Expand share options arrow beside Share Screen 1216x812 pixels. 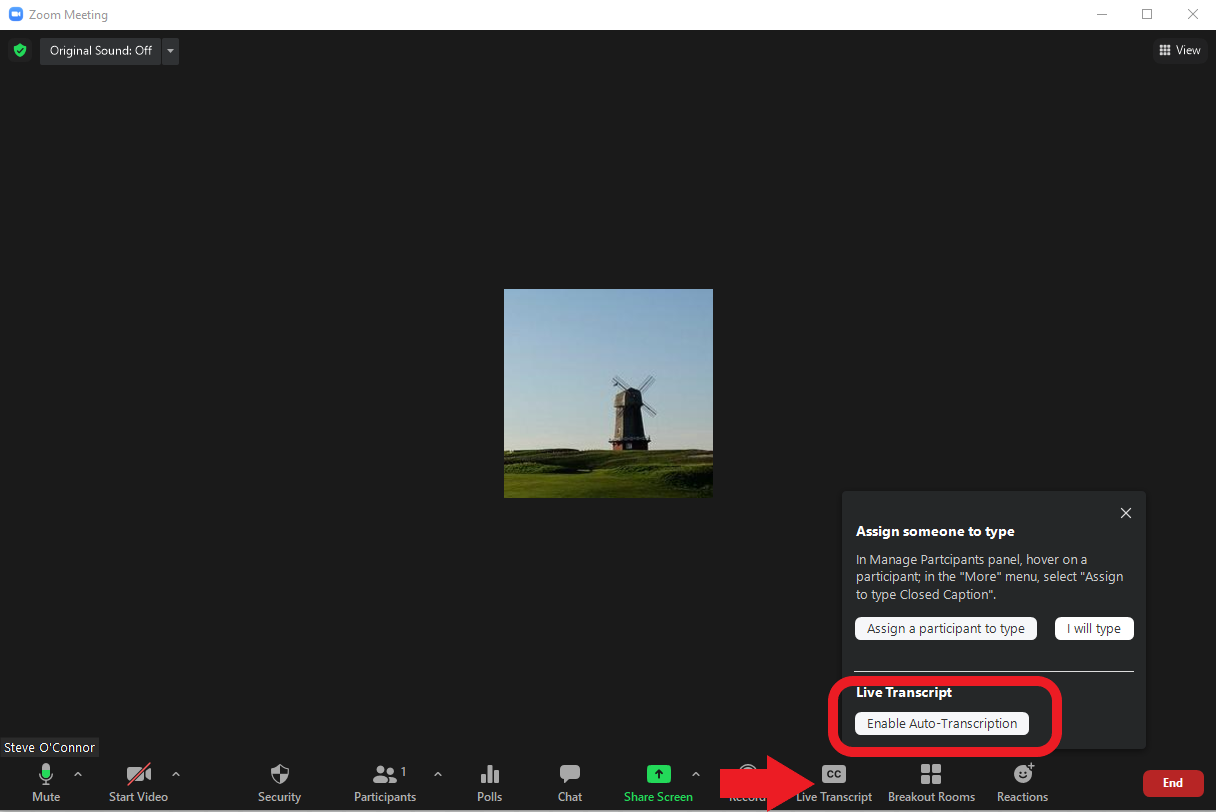coord(695,774)
